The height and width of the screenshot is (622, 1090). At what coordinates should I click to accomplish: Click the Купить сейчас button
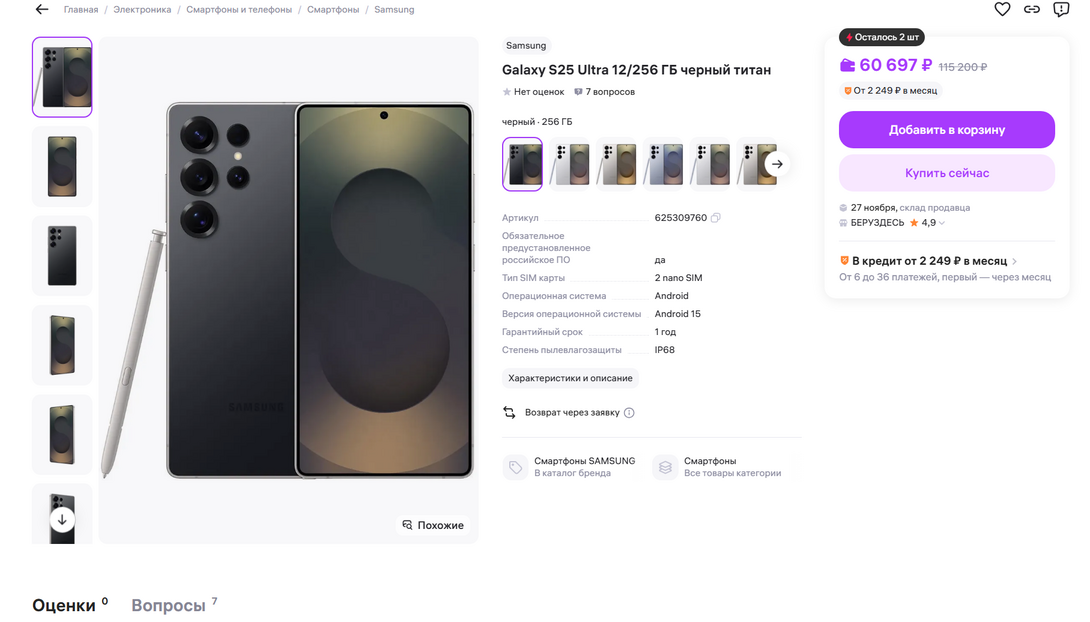[946, 173]
